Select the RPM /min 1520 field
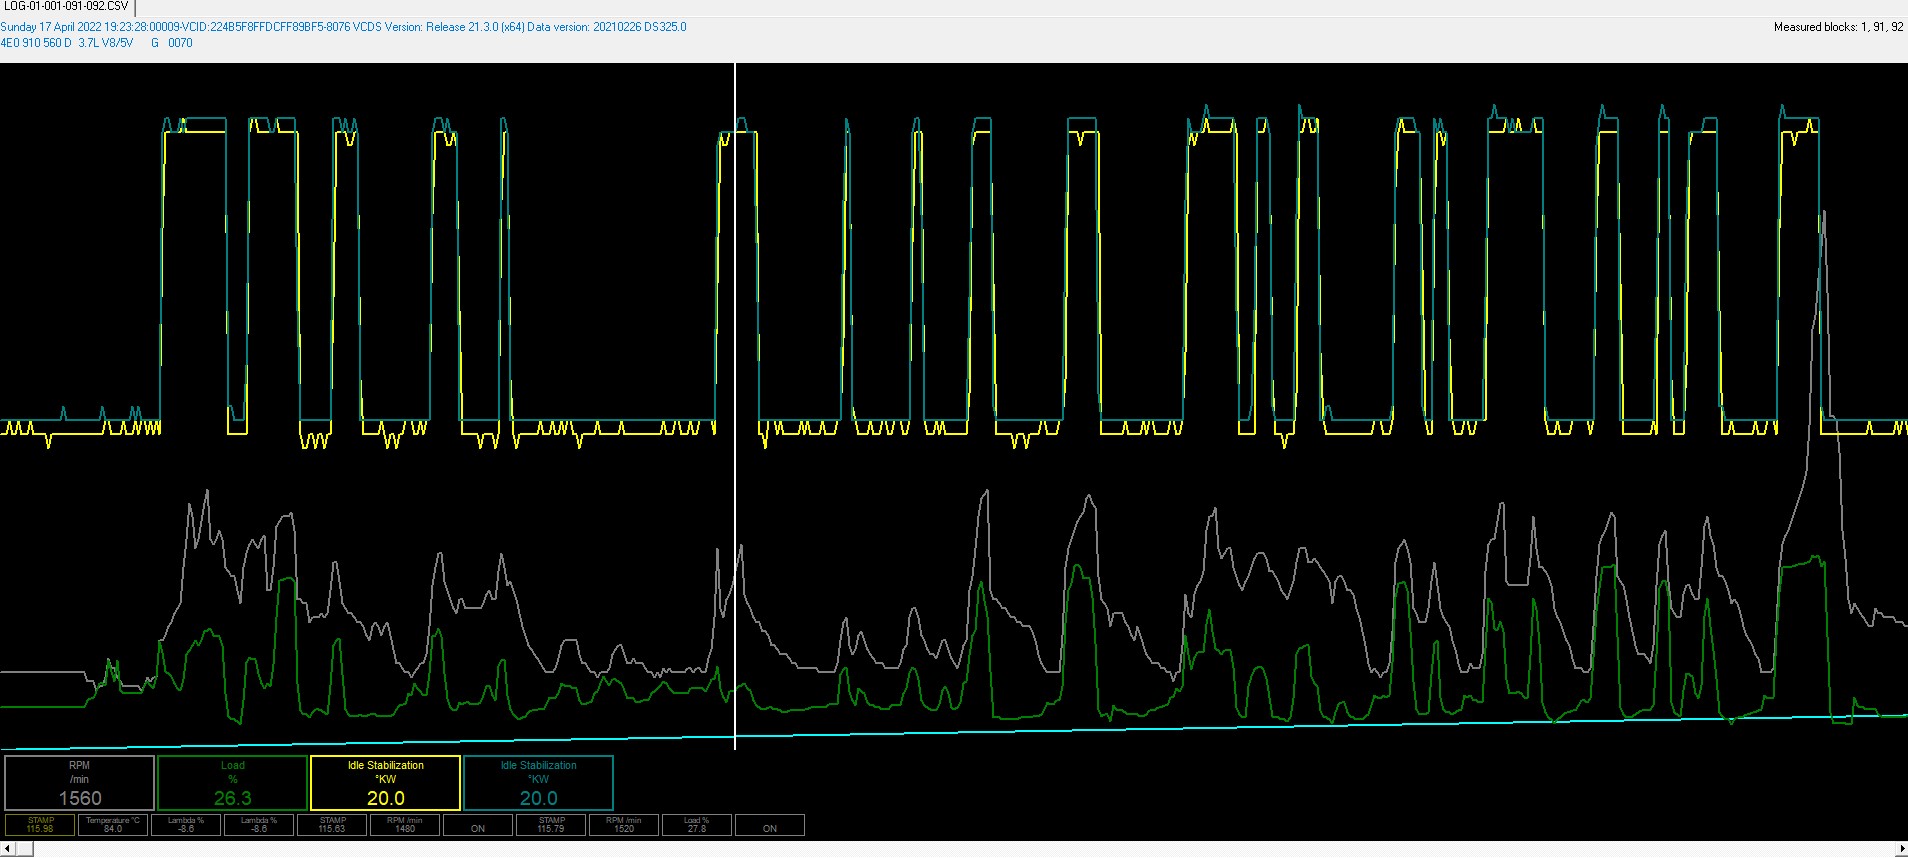Screen dimensions: 1908x858 point(624,825)
